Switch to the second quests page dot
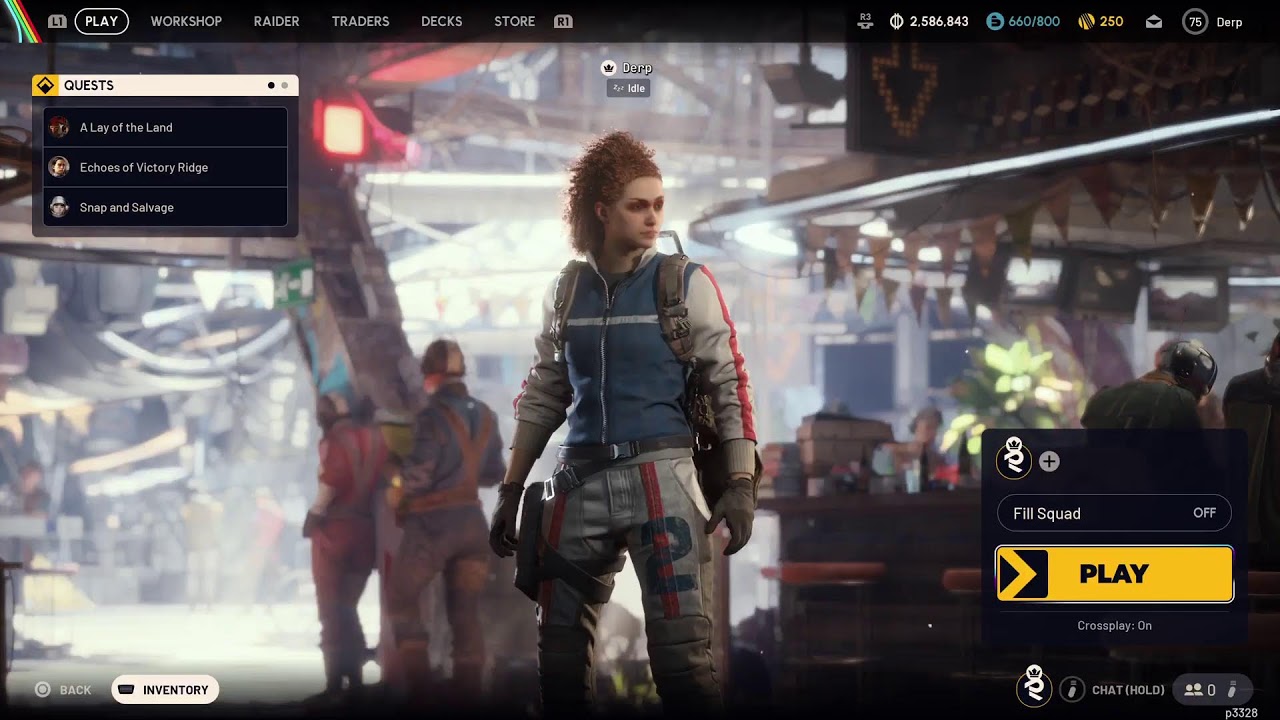Viewport: 1280px width, 720px height. tap(285, 85)
